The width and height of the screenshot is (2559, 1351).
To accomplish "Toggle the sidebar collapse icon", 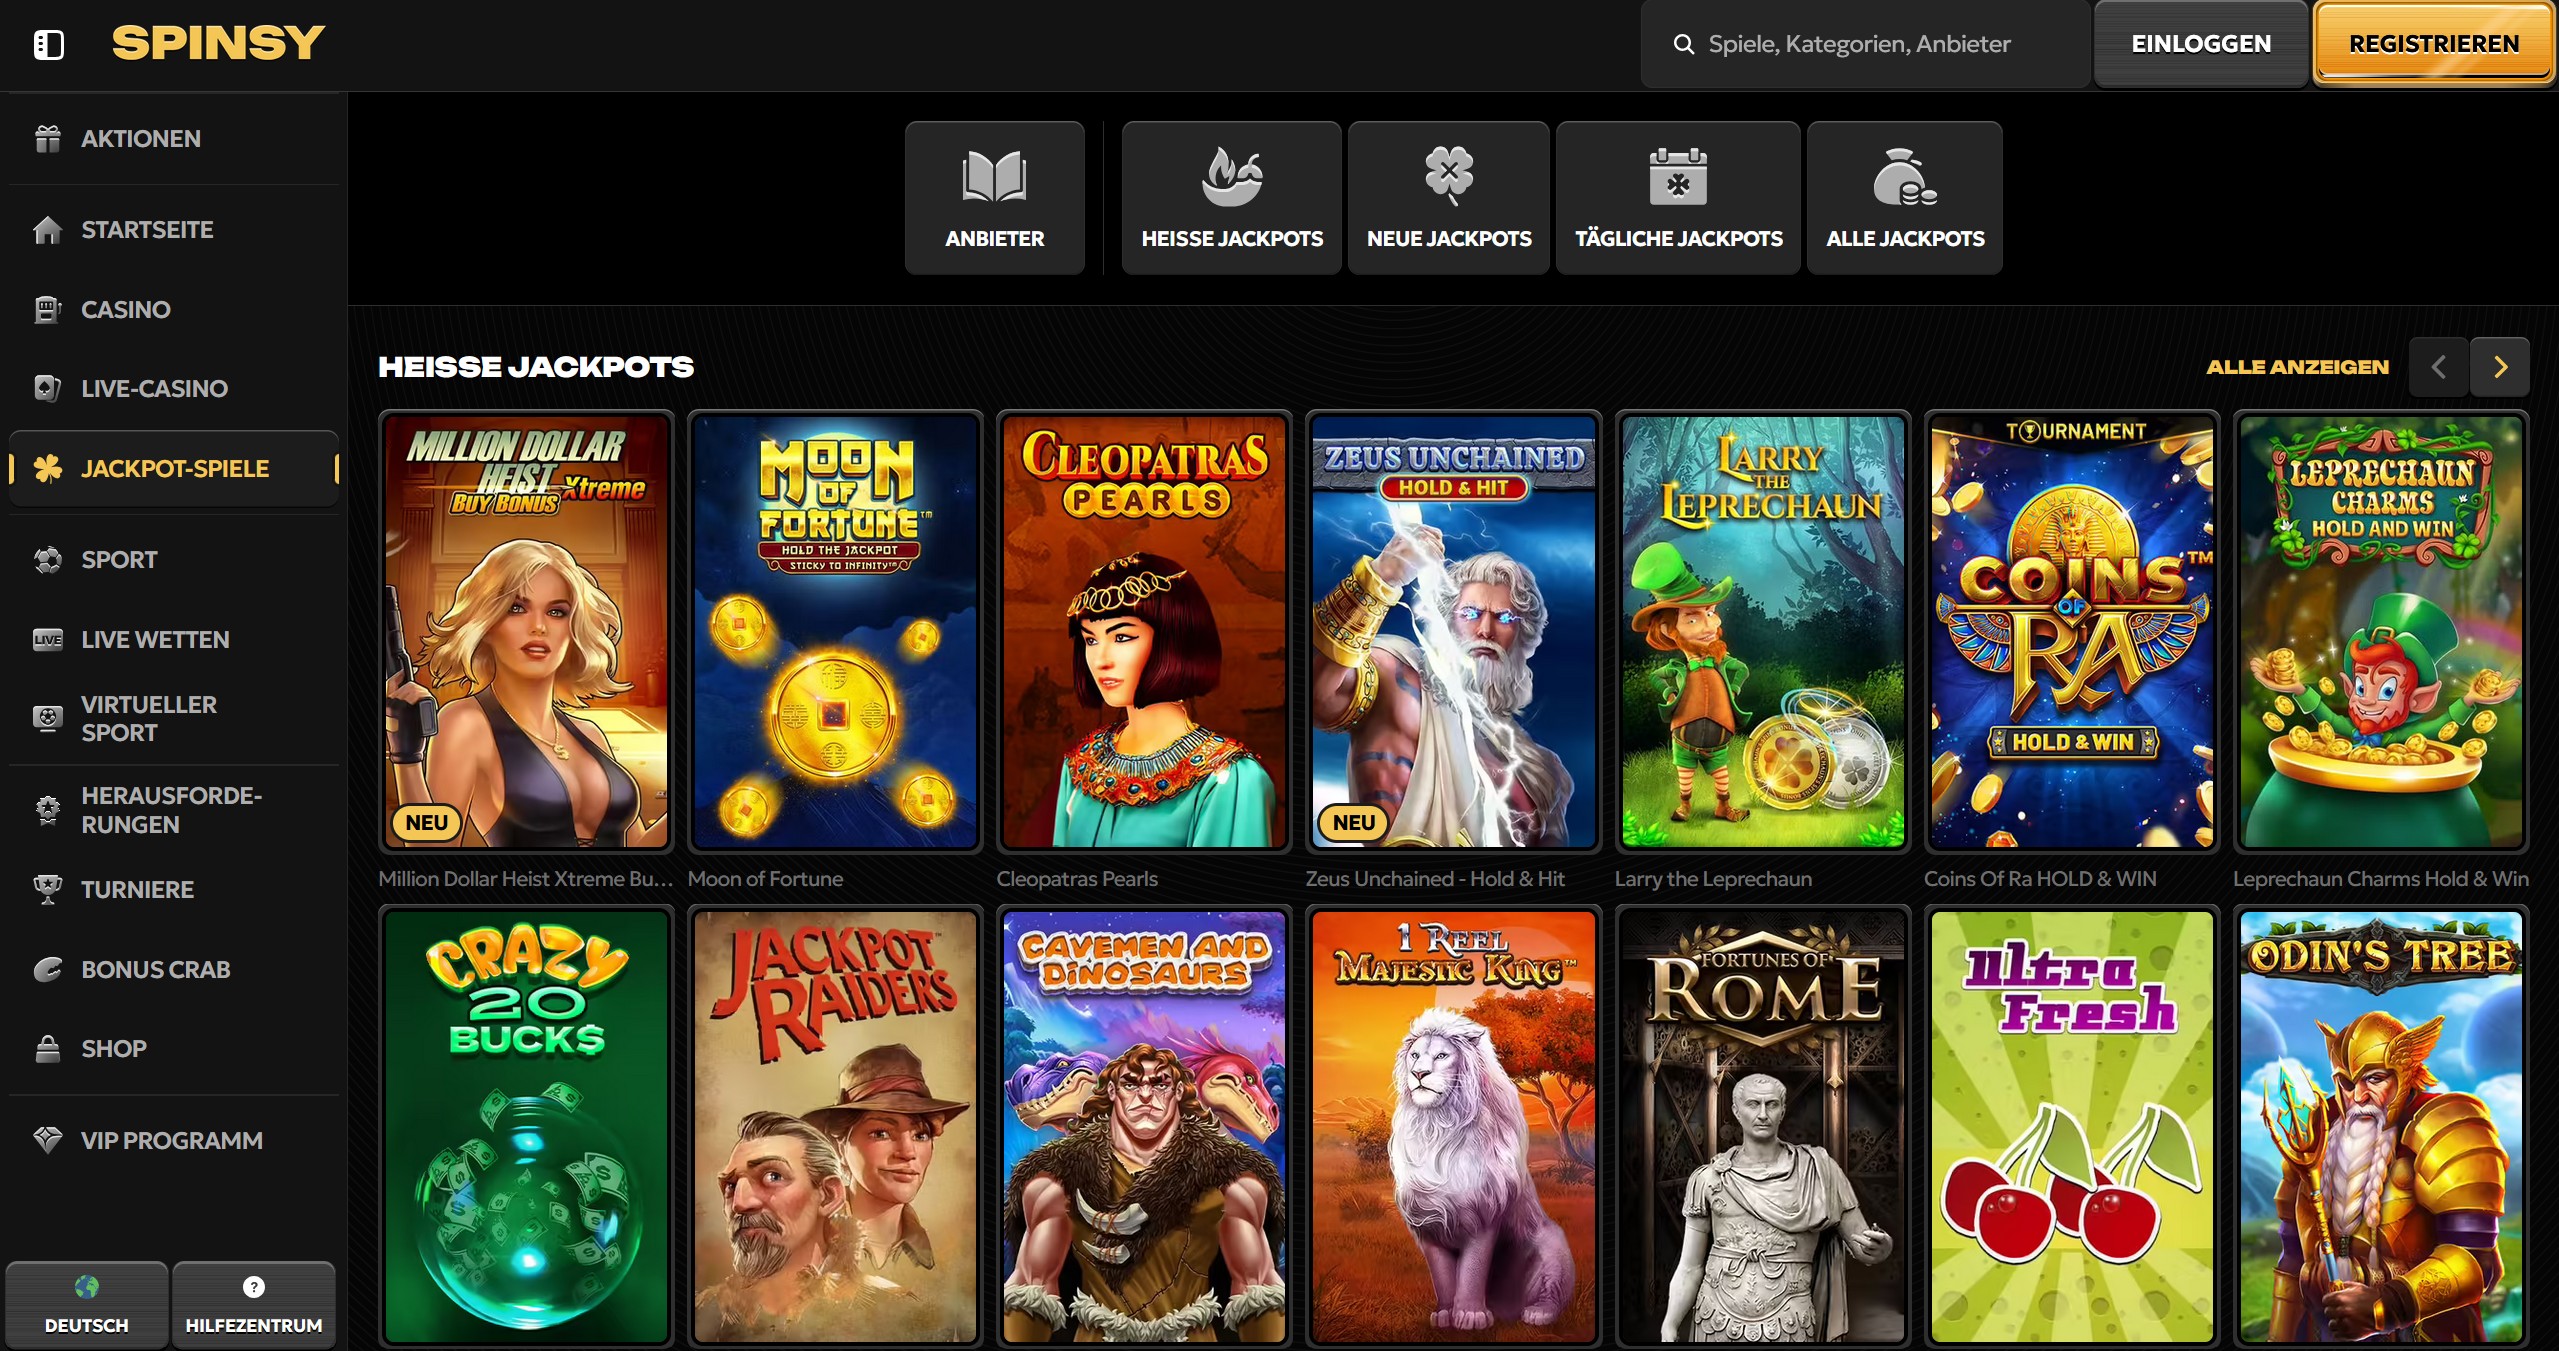I will click(48, 44).
